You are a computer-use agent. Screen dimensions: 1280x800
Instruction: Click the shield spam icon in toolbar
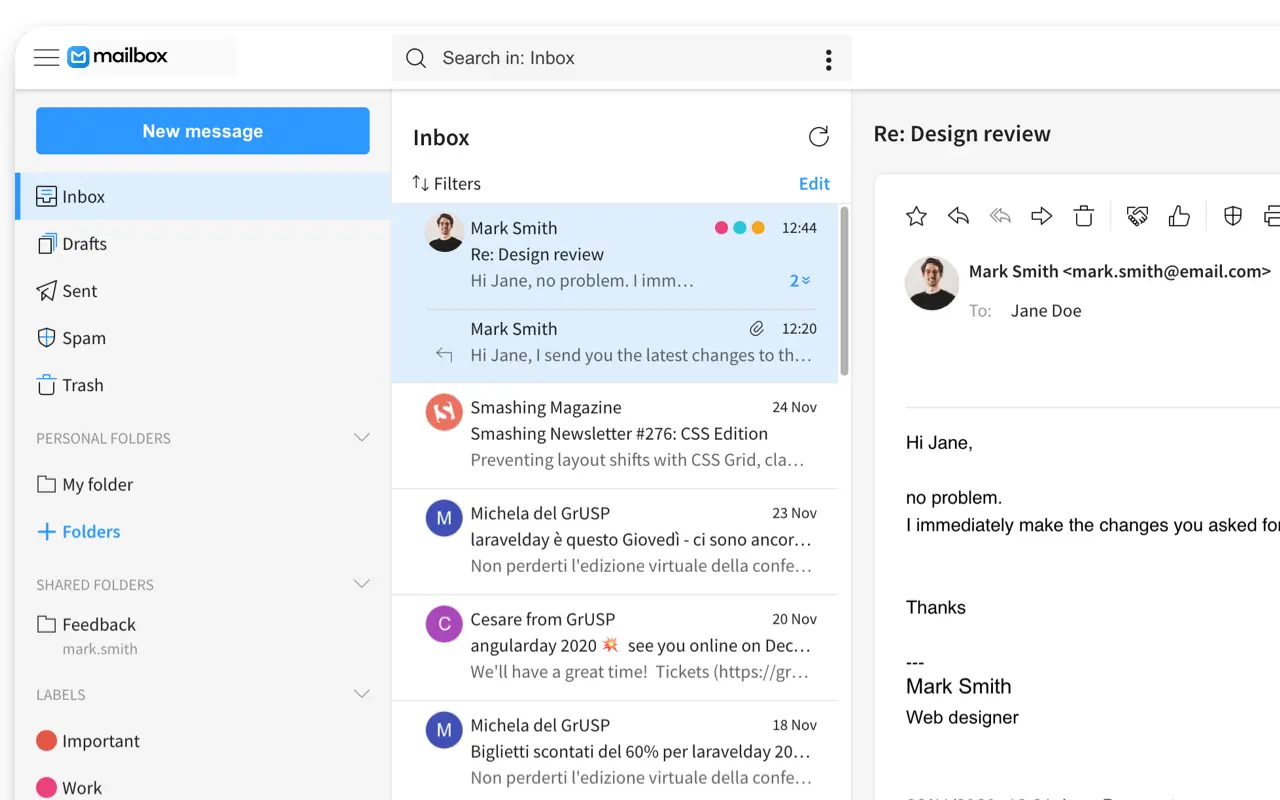click(1233, 216)
